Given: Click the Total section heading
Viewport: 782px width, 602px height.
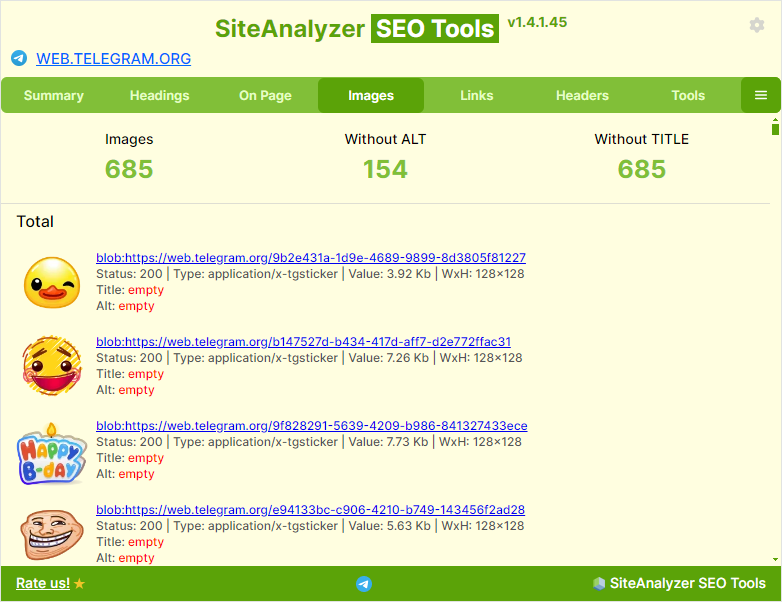Looking at the screenshot, I should [35, 221].
